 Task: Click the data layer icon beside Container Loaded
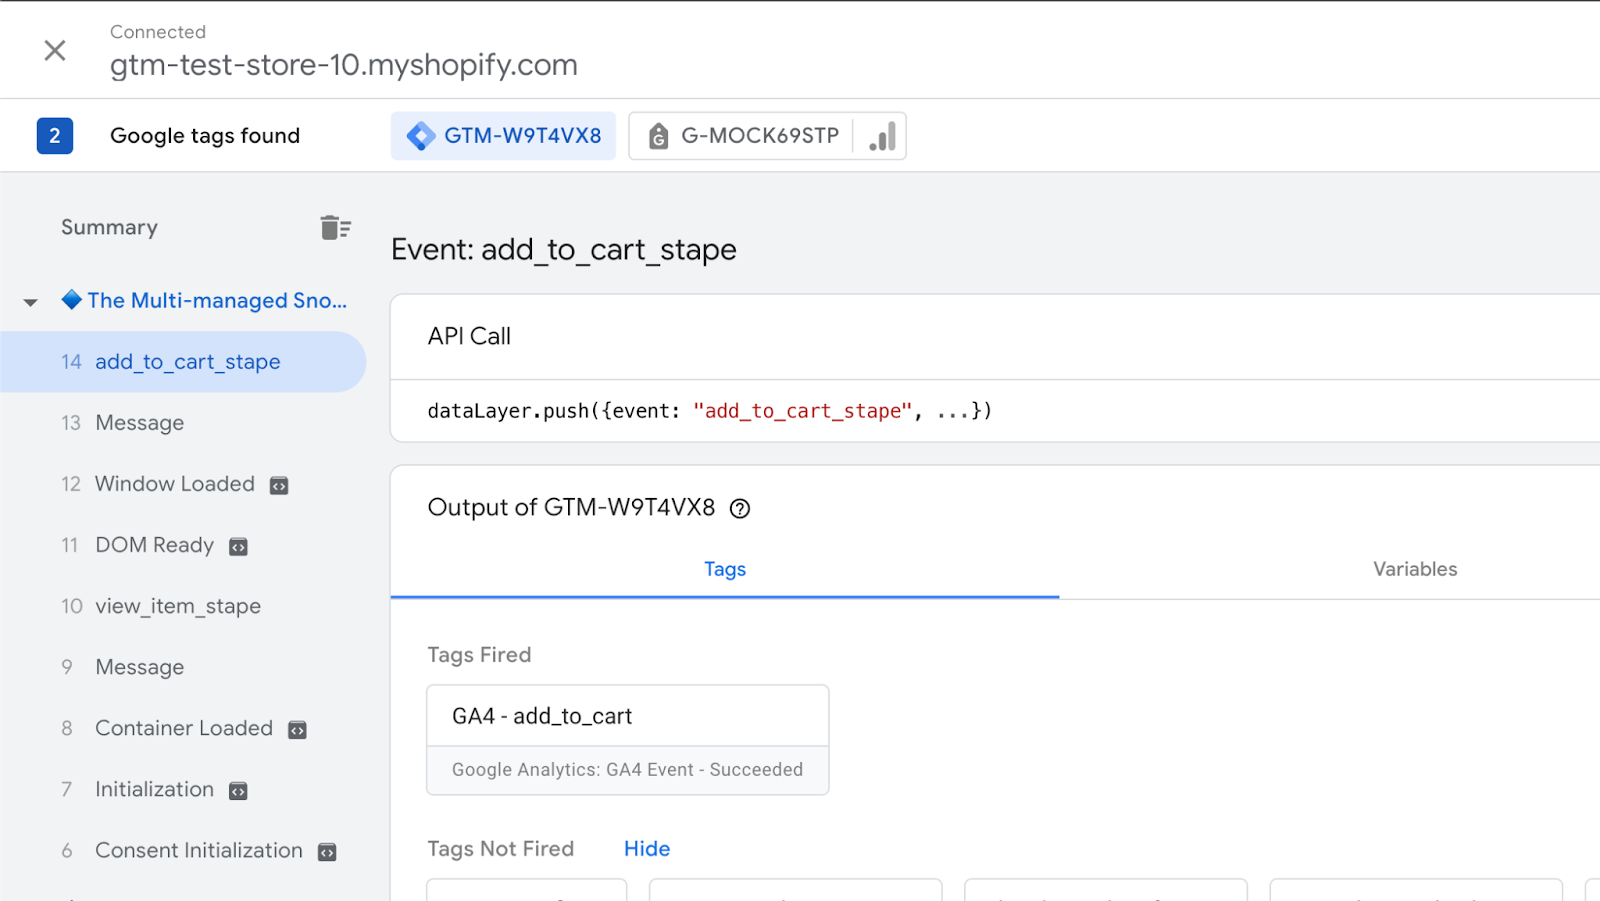[297, 729]
